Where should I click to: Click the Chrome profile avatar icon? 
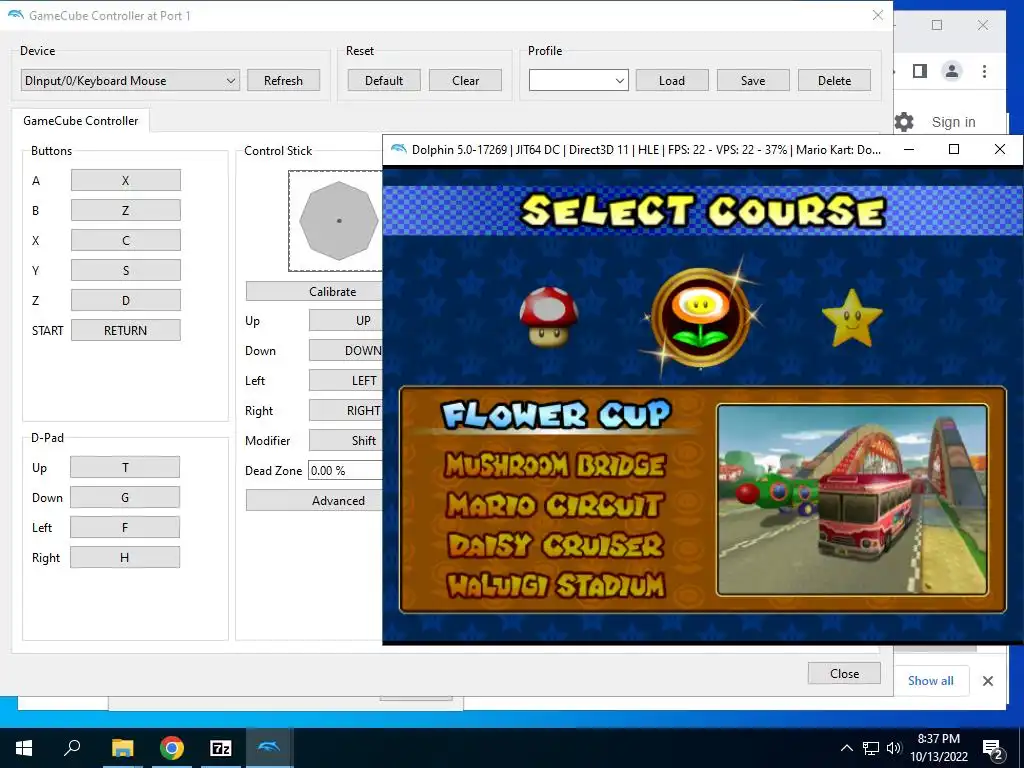tap(952, 71)
